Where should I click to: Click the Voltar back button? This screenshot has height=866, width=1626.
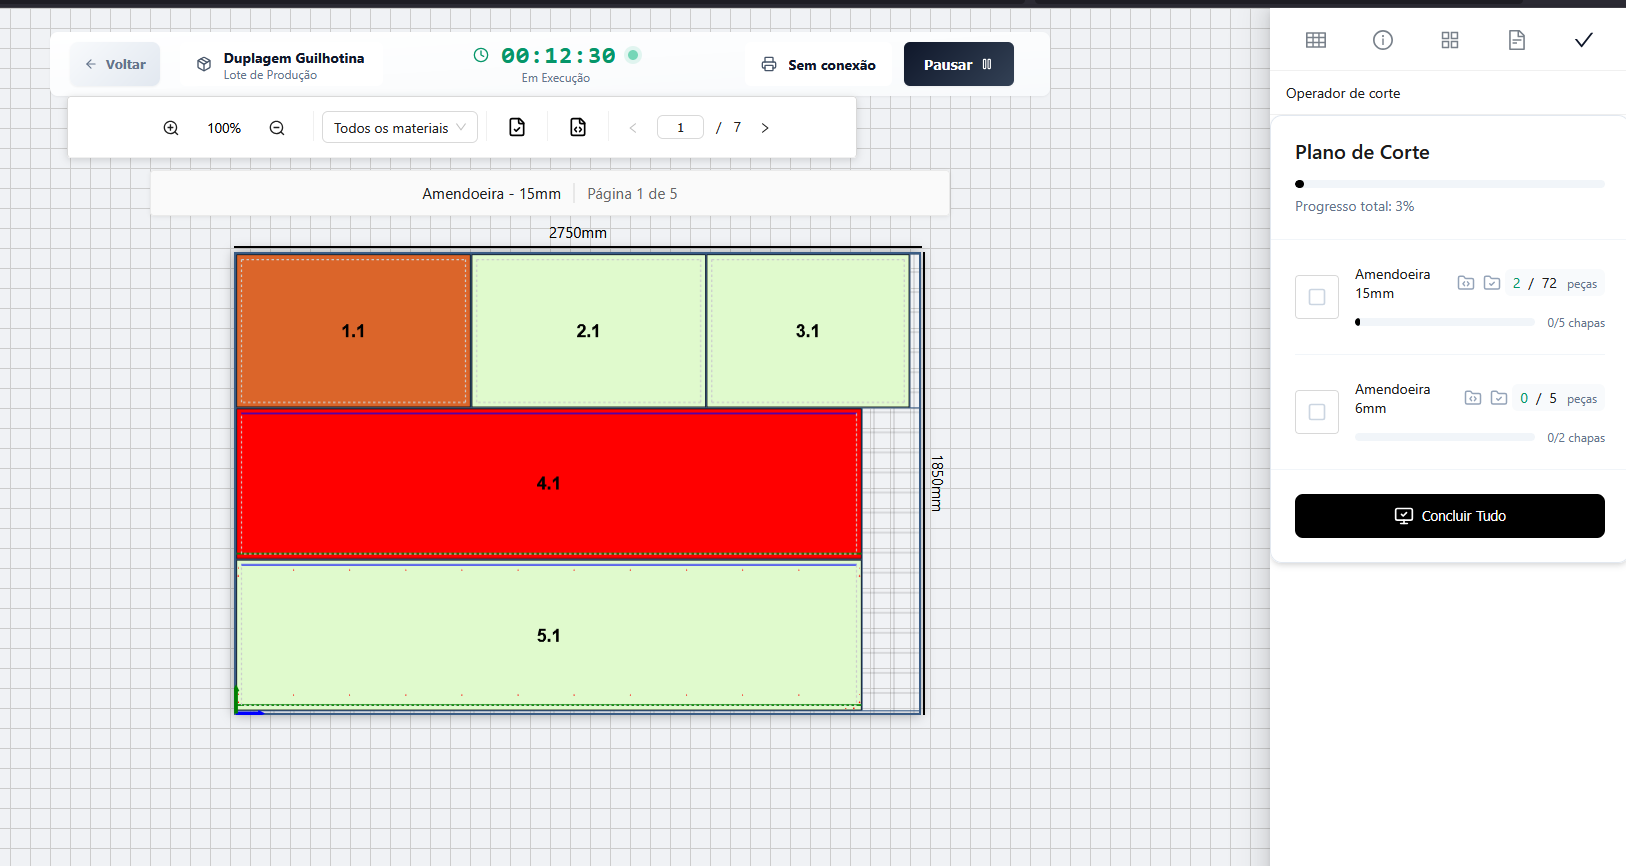115,64
